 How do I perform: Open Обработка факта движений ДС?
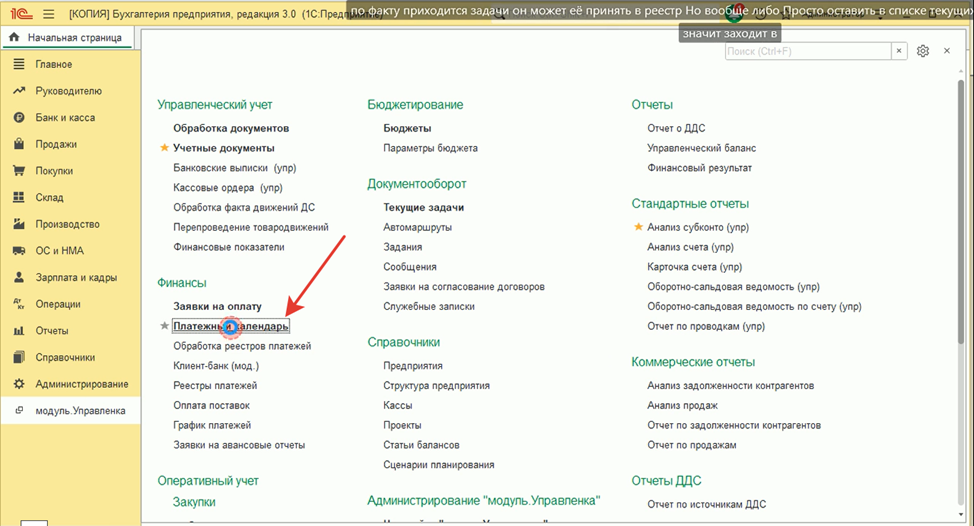244,207
